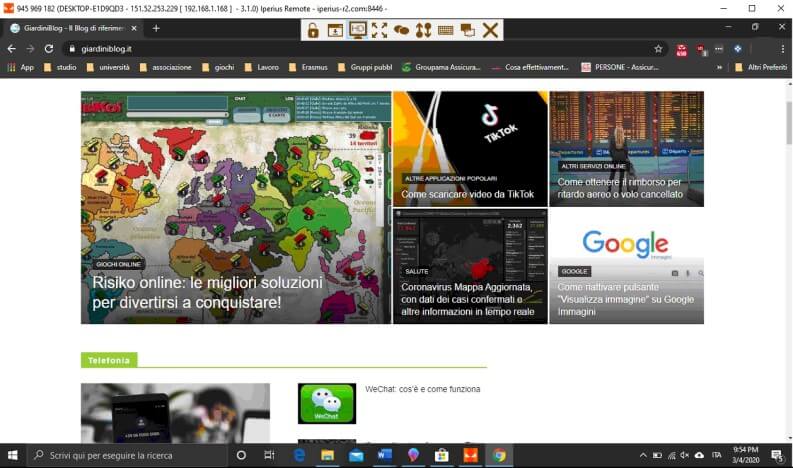This screenshot has width=793, height=468.
Task: Open the Telefonia section heading
Action: (x=109, y=360)
